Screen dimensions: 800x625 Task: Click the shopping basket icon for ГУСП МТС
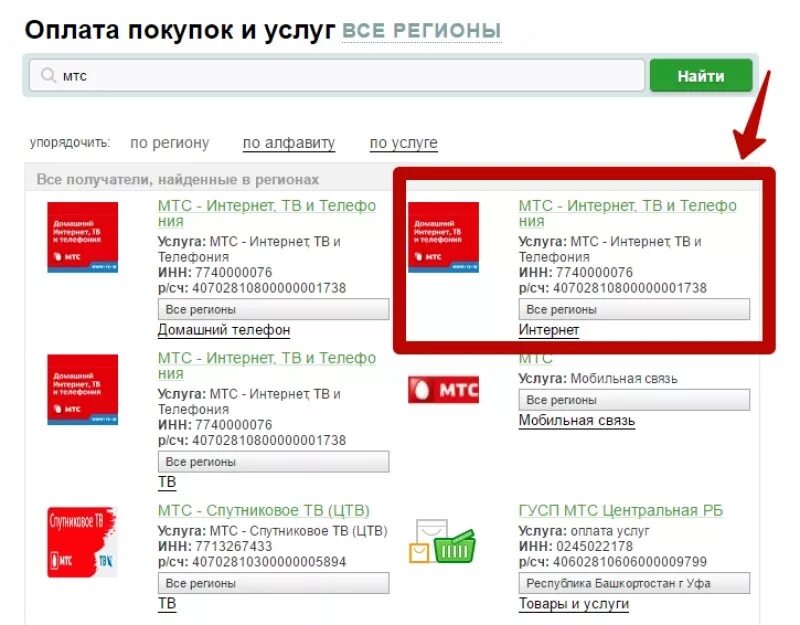443,542
